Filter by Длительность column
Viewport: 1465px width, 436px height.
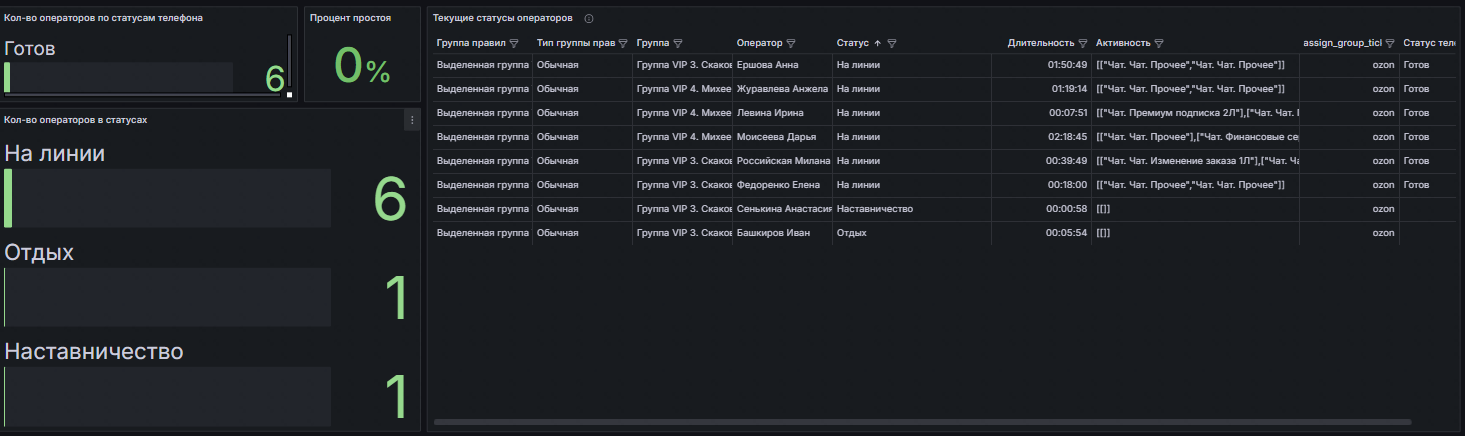pos(1082,44)
